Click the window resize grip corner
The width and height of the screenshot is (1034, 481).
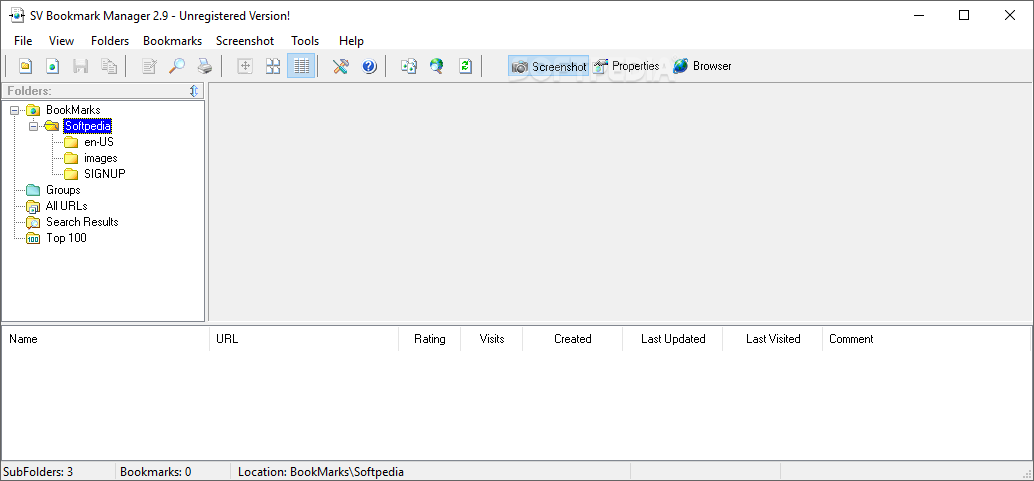point(1027,472)
